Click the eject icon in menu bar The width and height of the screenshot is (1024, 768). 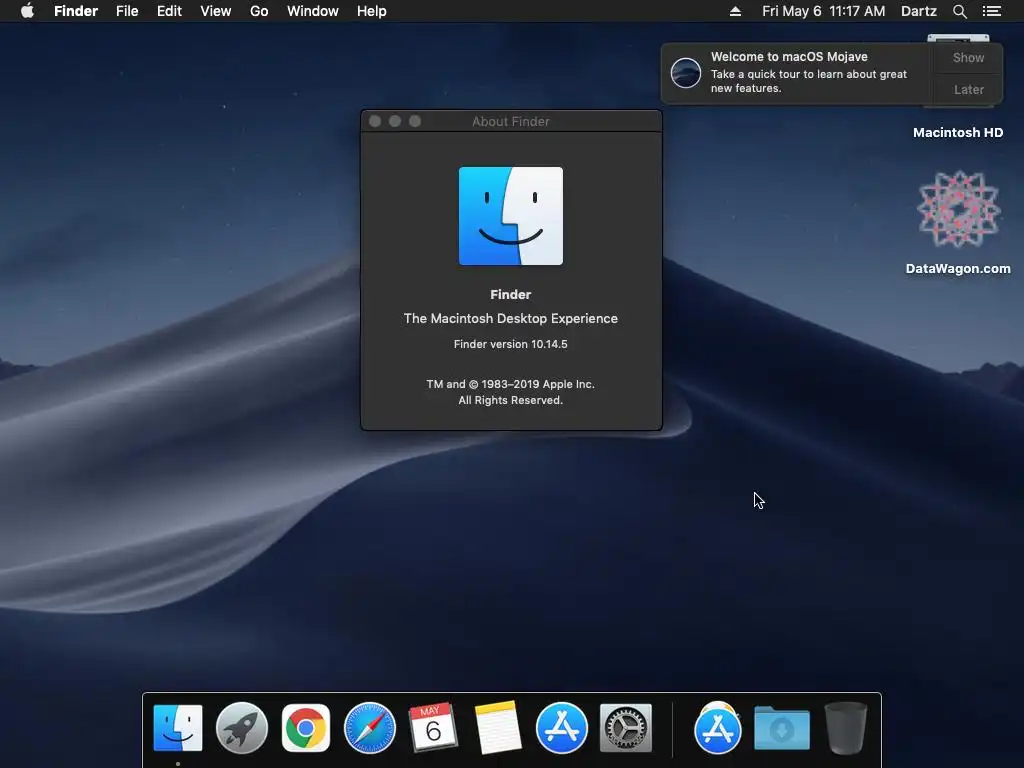(x=735, y=11)
